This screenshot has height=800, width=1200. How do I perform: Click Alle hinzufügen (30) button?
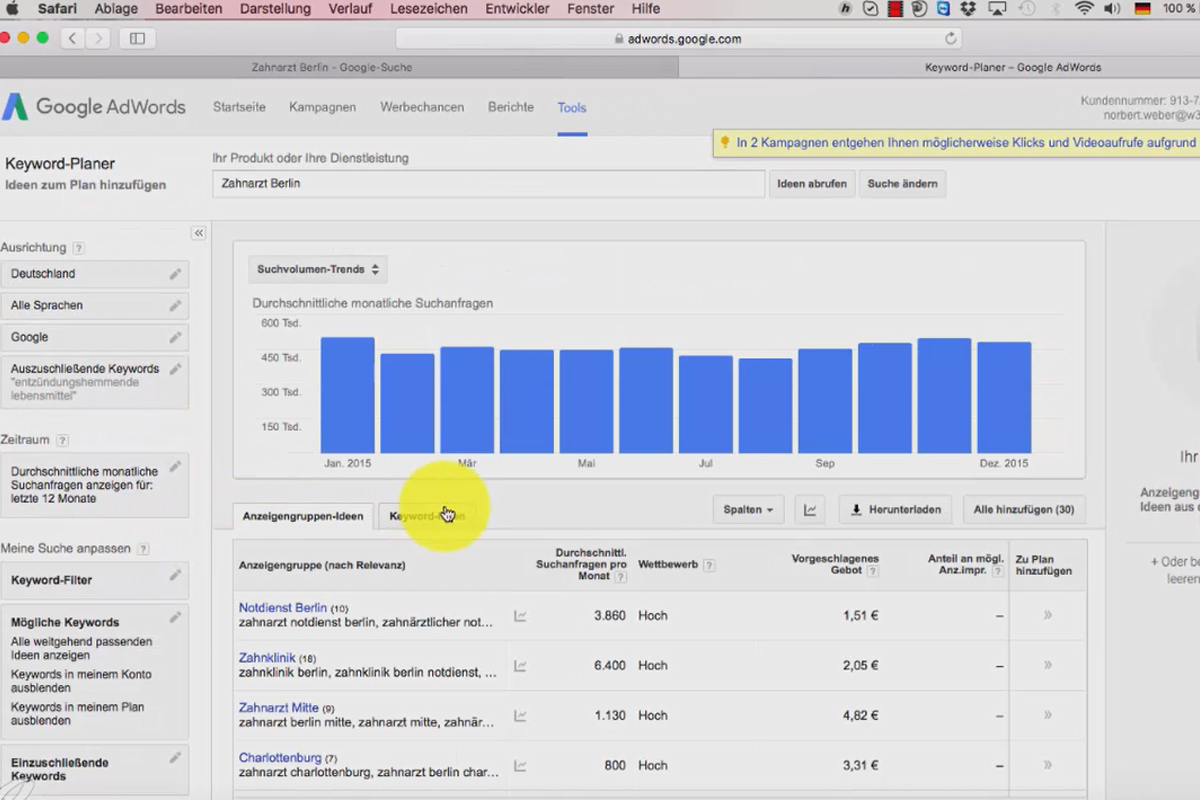tap(1024, 510)
